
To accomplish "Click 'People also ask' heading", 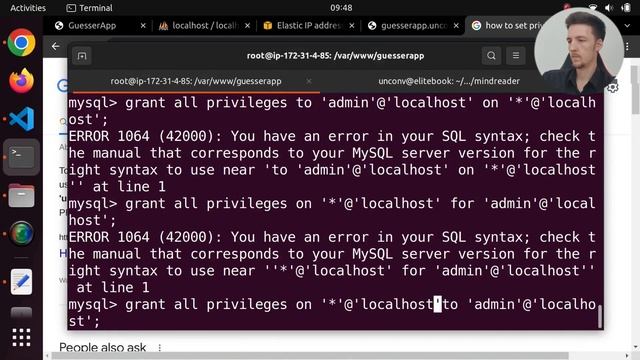I will click(x=102, y=348).
